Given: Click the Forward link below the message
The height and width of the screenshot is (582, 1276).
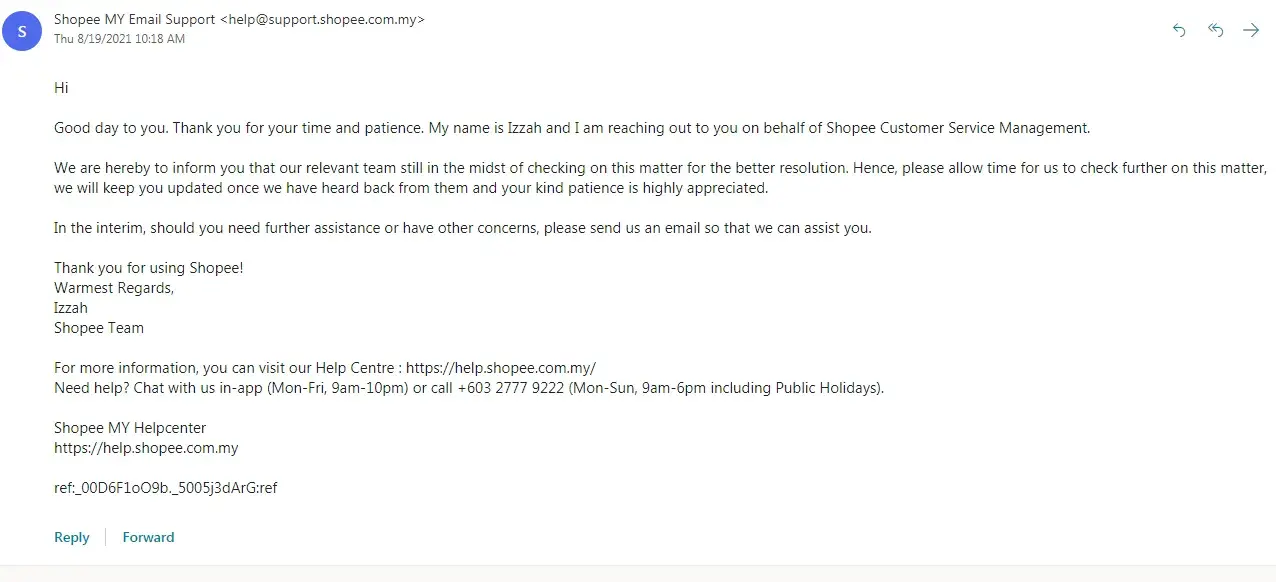Looking at the screenshot, I should [148, 538].
